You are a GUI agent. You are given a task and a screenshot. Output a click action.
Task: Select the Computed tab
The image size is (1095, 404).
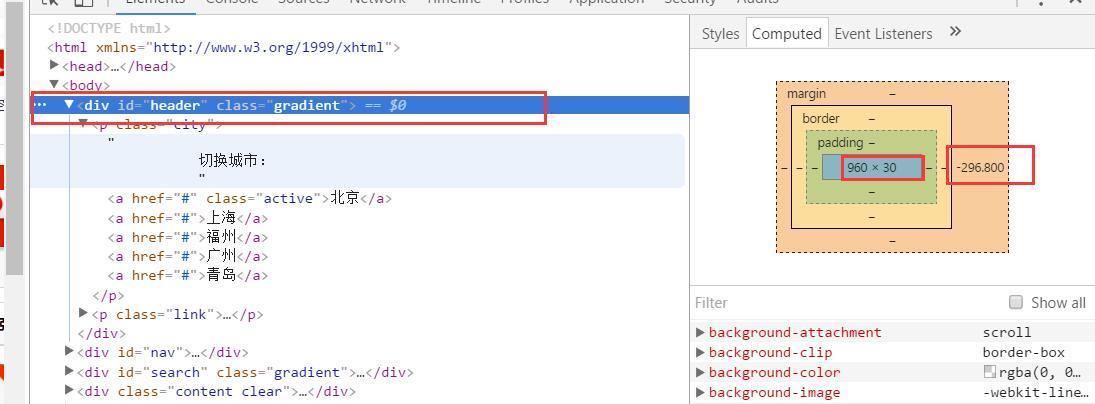[786, 33]
